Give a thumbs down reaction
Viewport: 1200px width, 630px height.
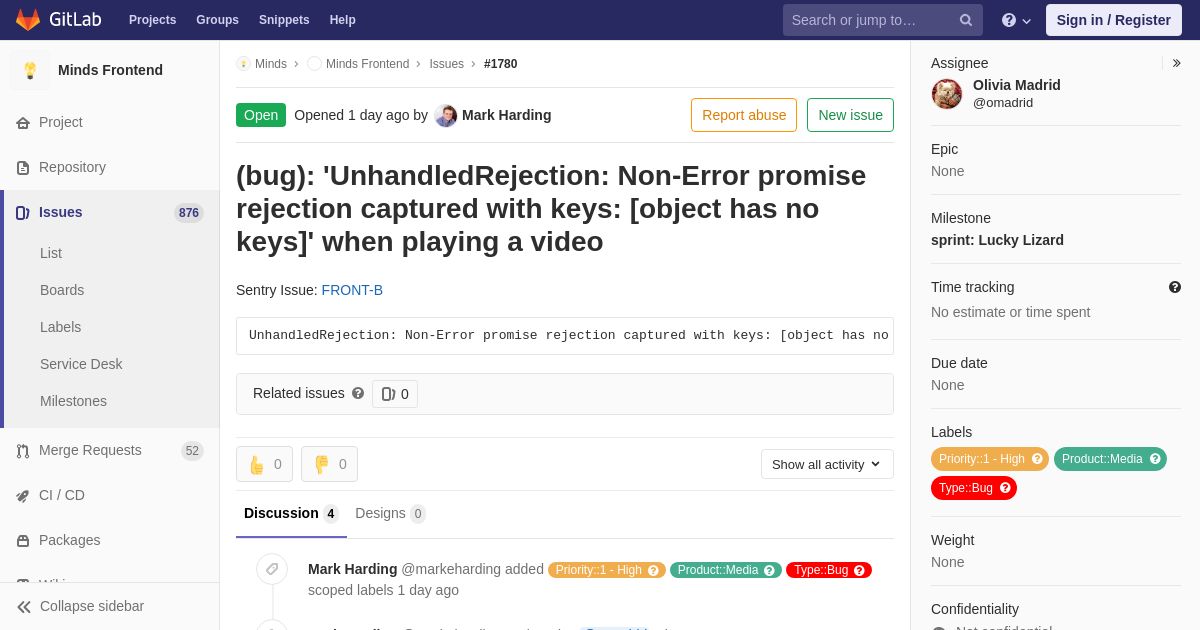329,464
